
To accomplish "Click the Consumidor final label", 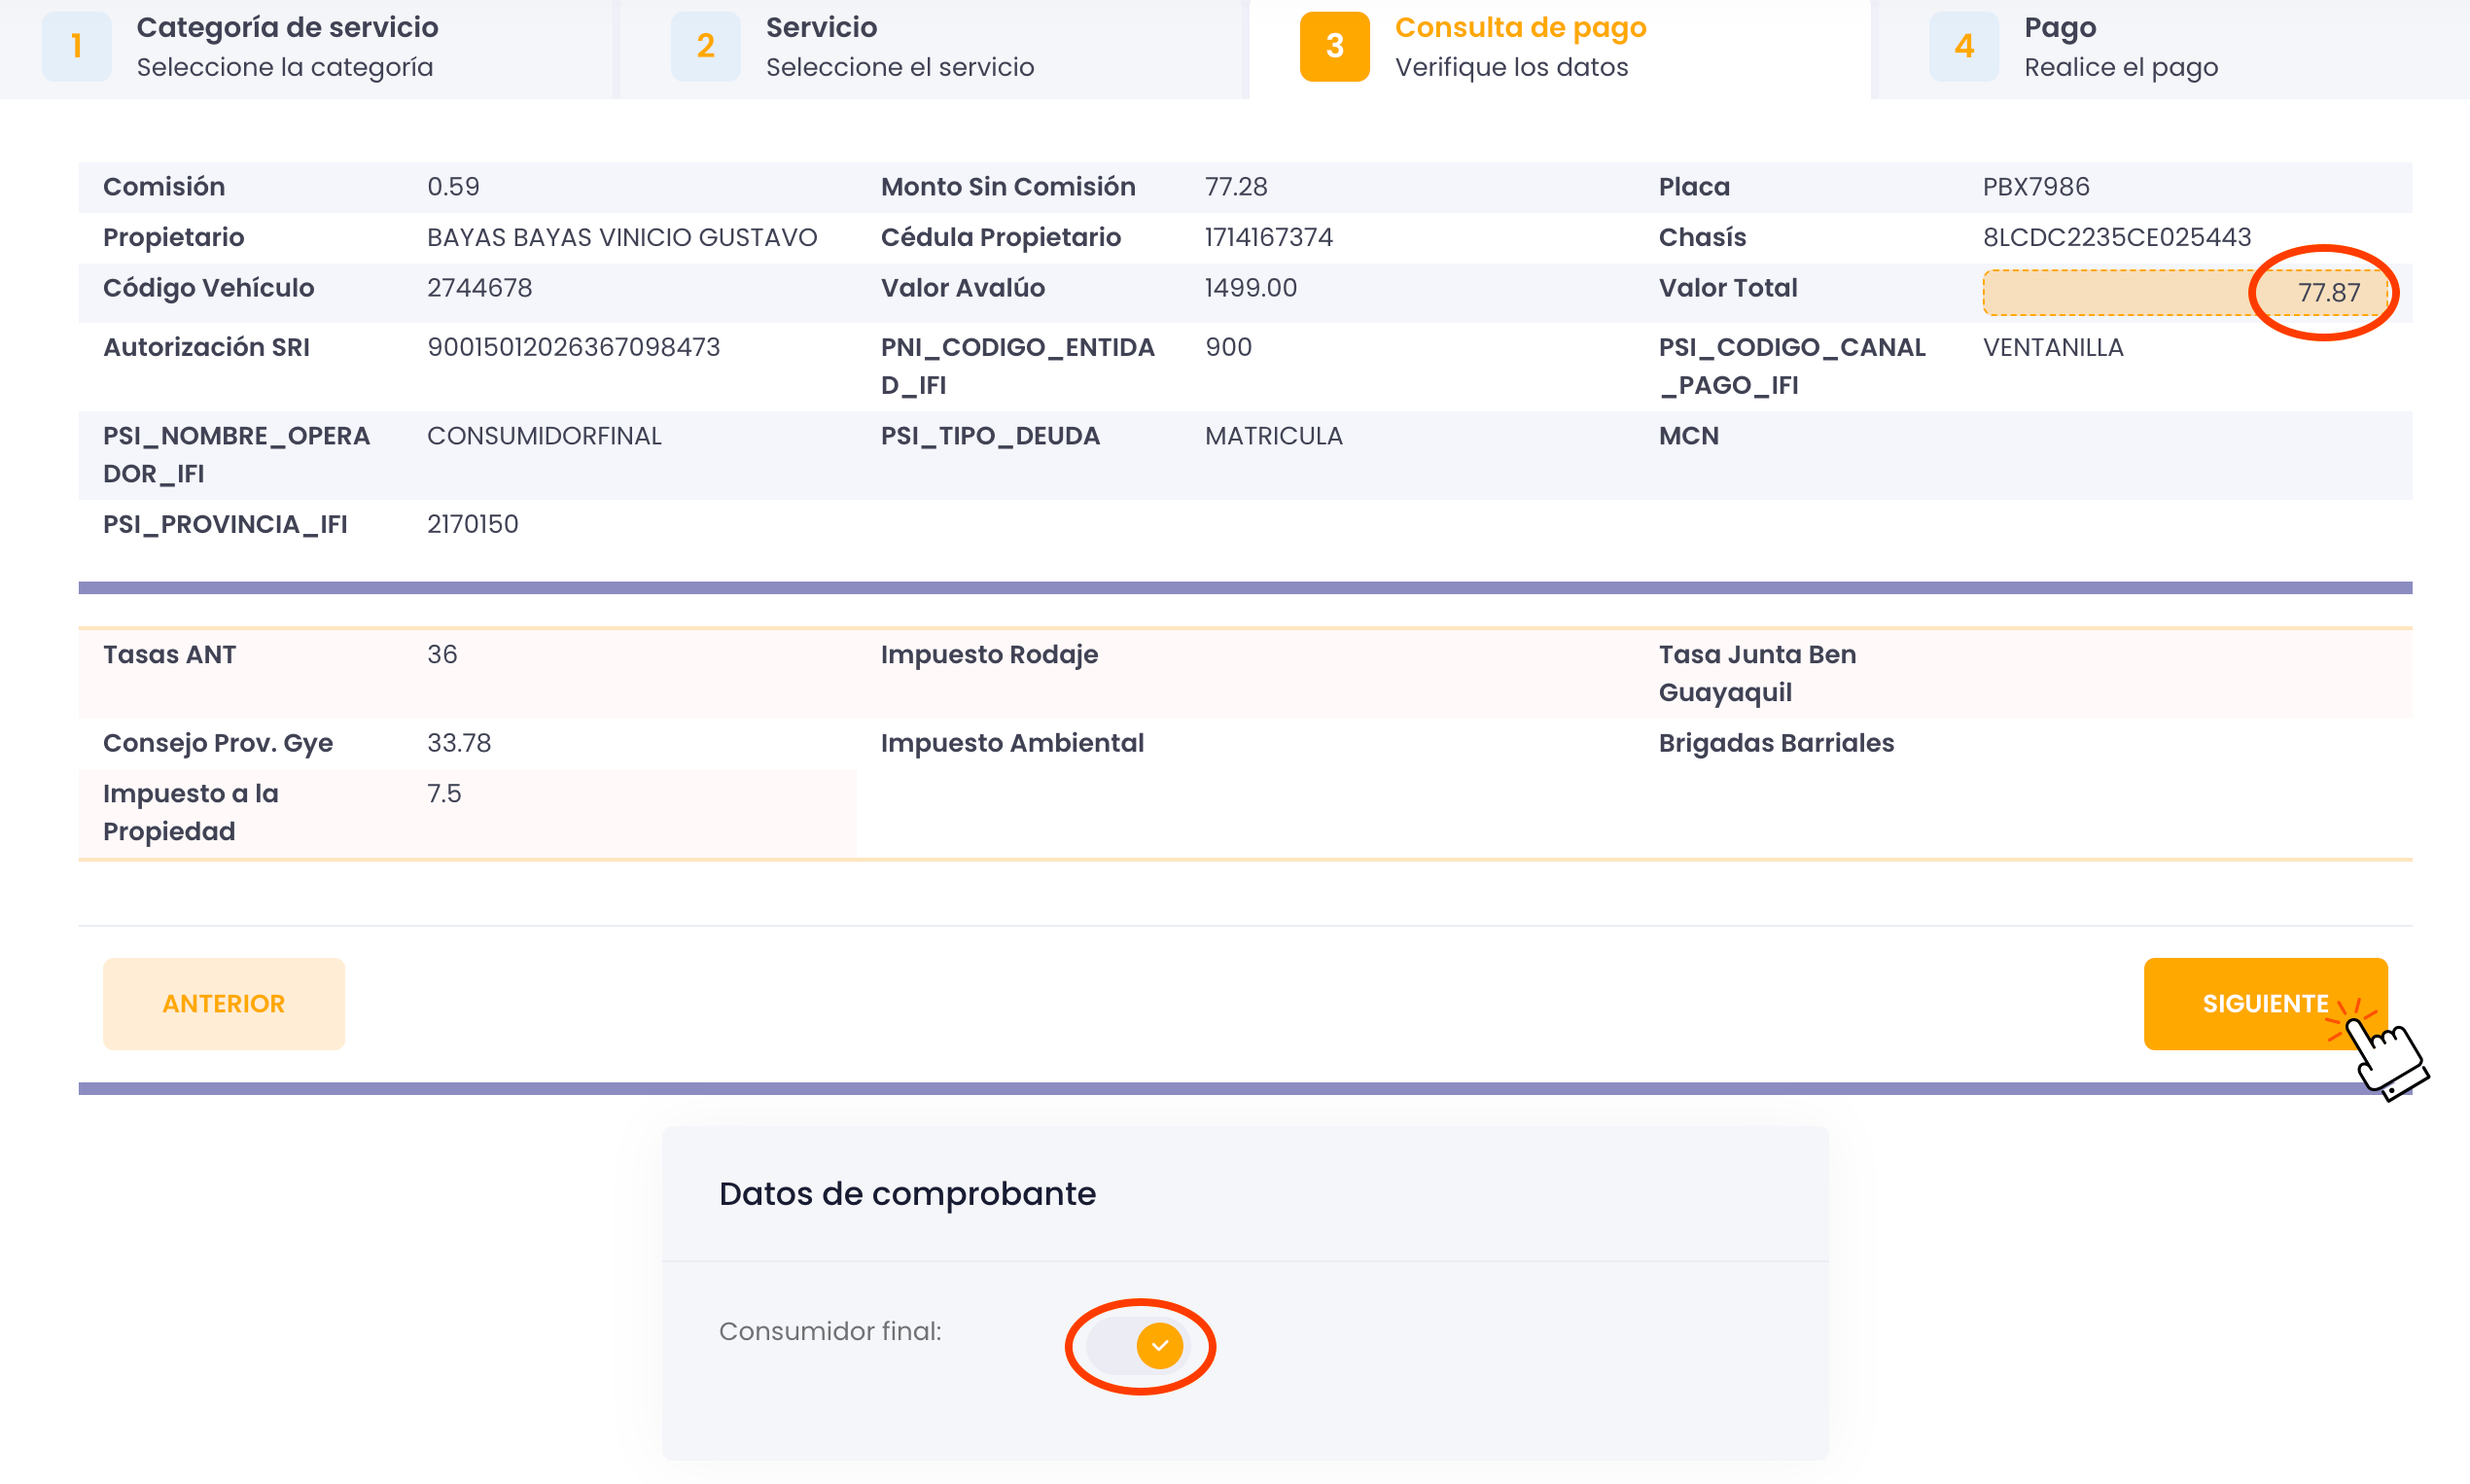I will (x=830, y=1331).
